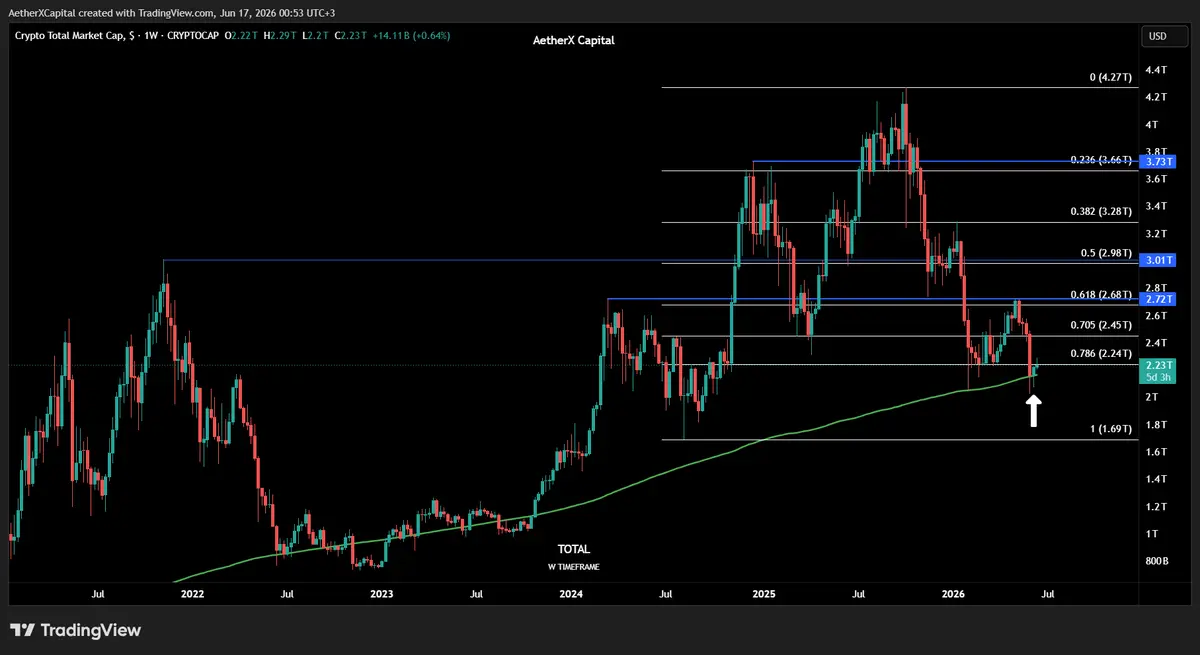The height and width of the screenshot is (655, 1200).
Task: Click the 2026 time axis label
Action: (954, 594)
